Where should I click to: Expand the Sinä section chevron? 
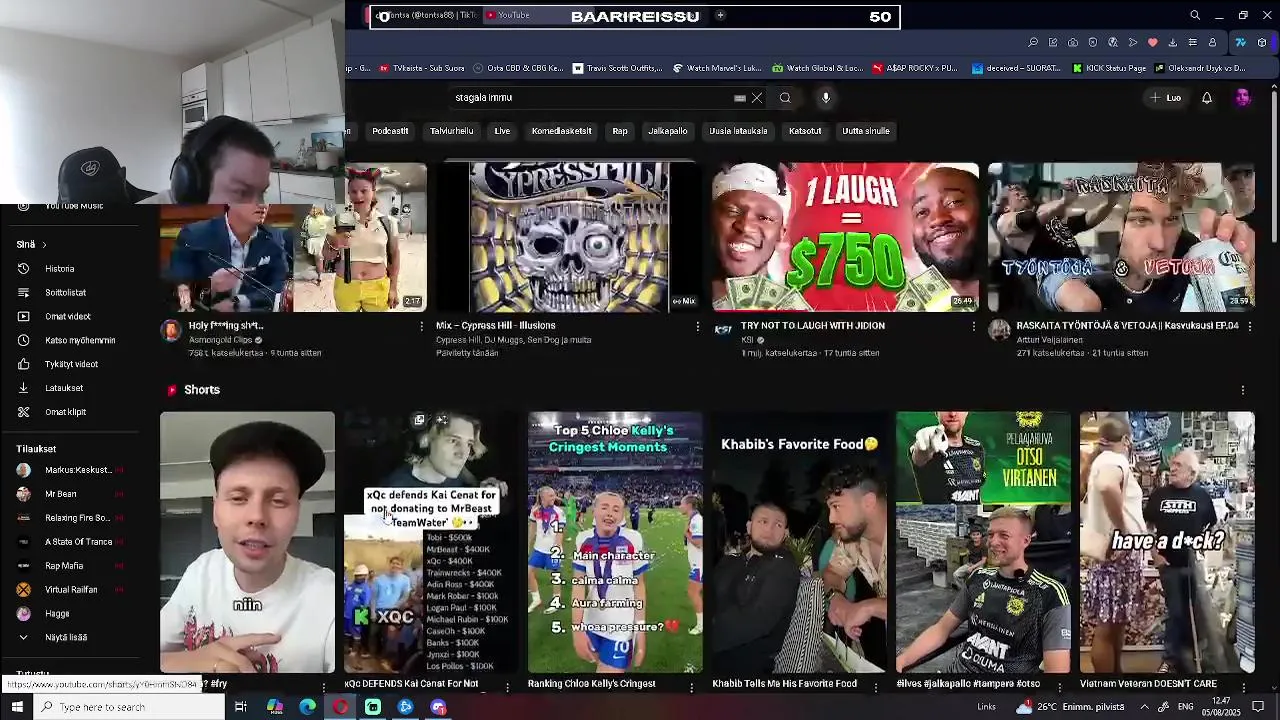pyautogui.click(x=44, y=245)
